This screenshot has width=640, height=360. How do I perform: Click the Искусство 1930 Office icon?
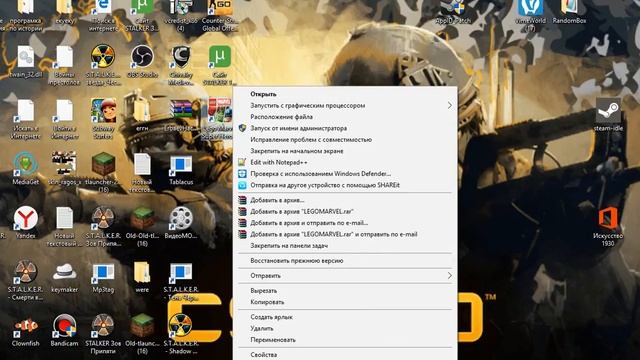(608, 218)
